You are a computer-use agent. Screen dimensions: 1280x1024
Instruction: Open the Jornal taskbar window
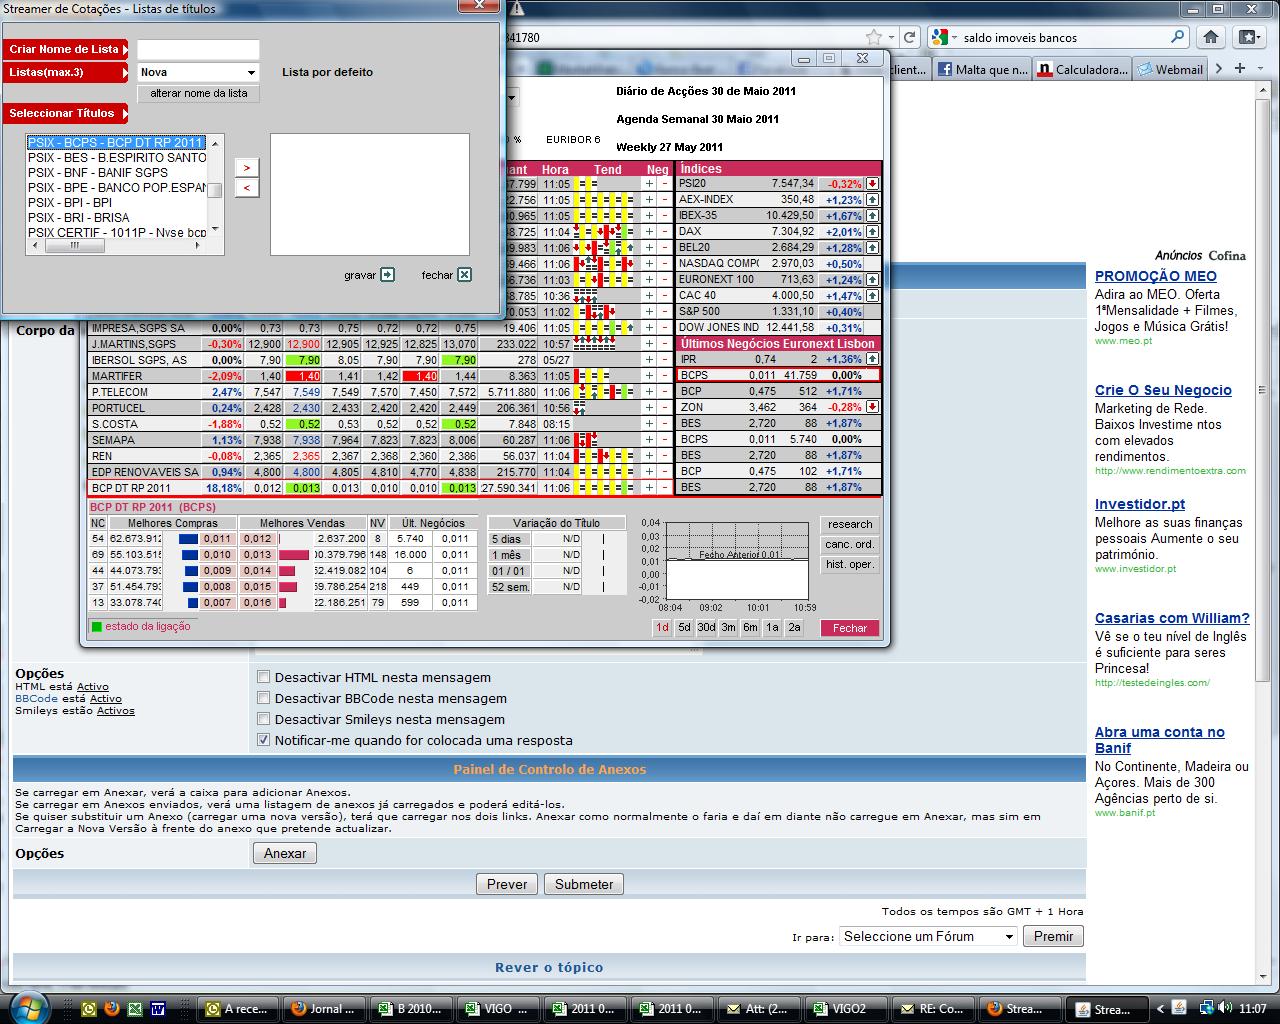tap(325, 1009)
